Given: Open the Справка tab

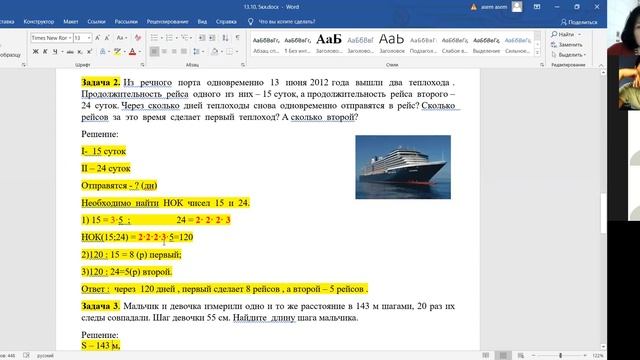Looking at the screenshot, I should [x=226, y=22].
